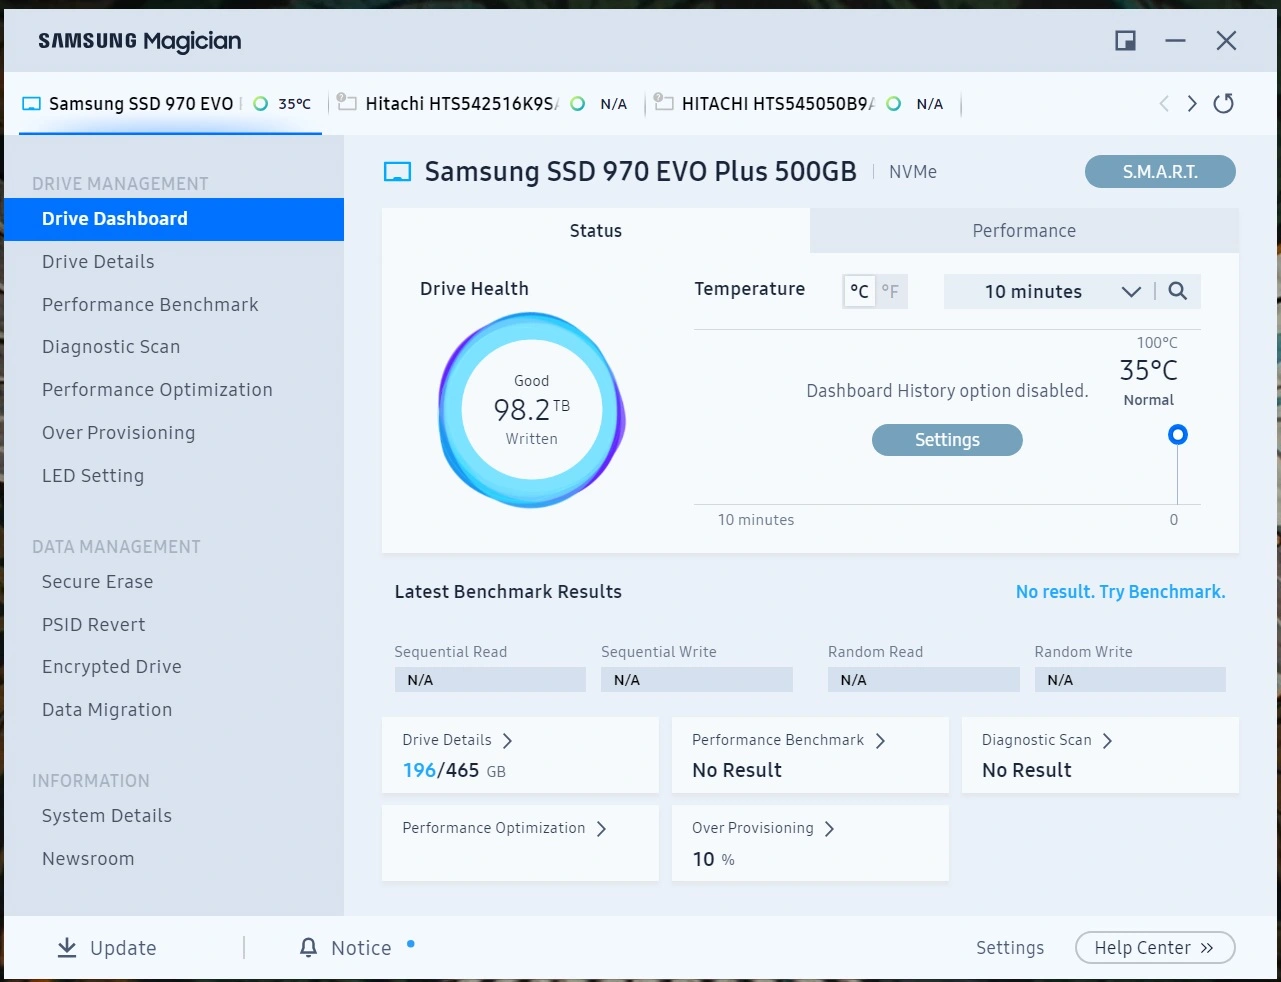Click the Notice label in bottom bar
Image resolution: width=1281 pixels, height=982 pixels.
point(361,948)
